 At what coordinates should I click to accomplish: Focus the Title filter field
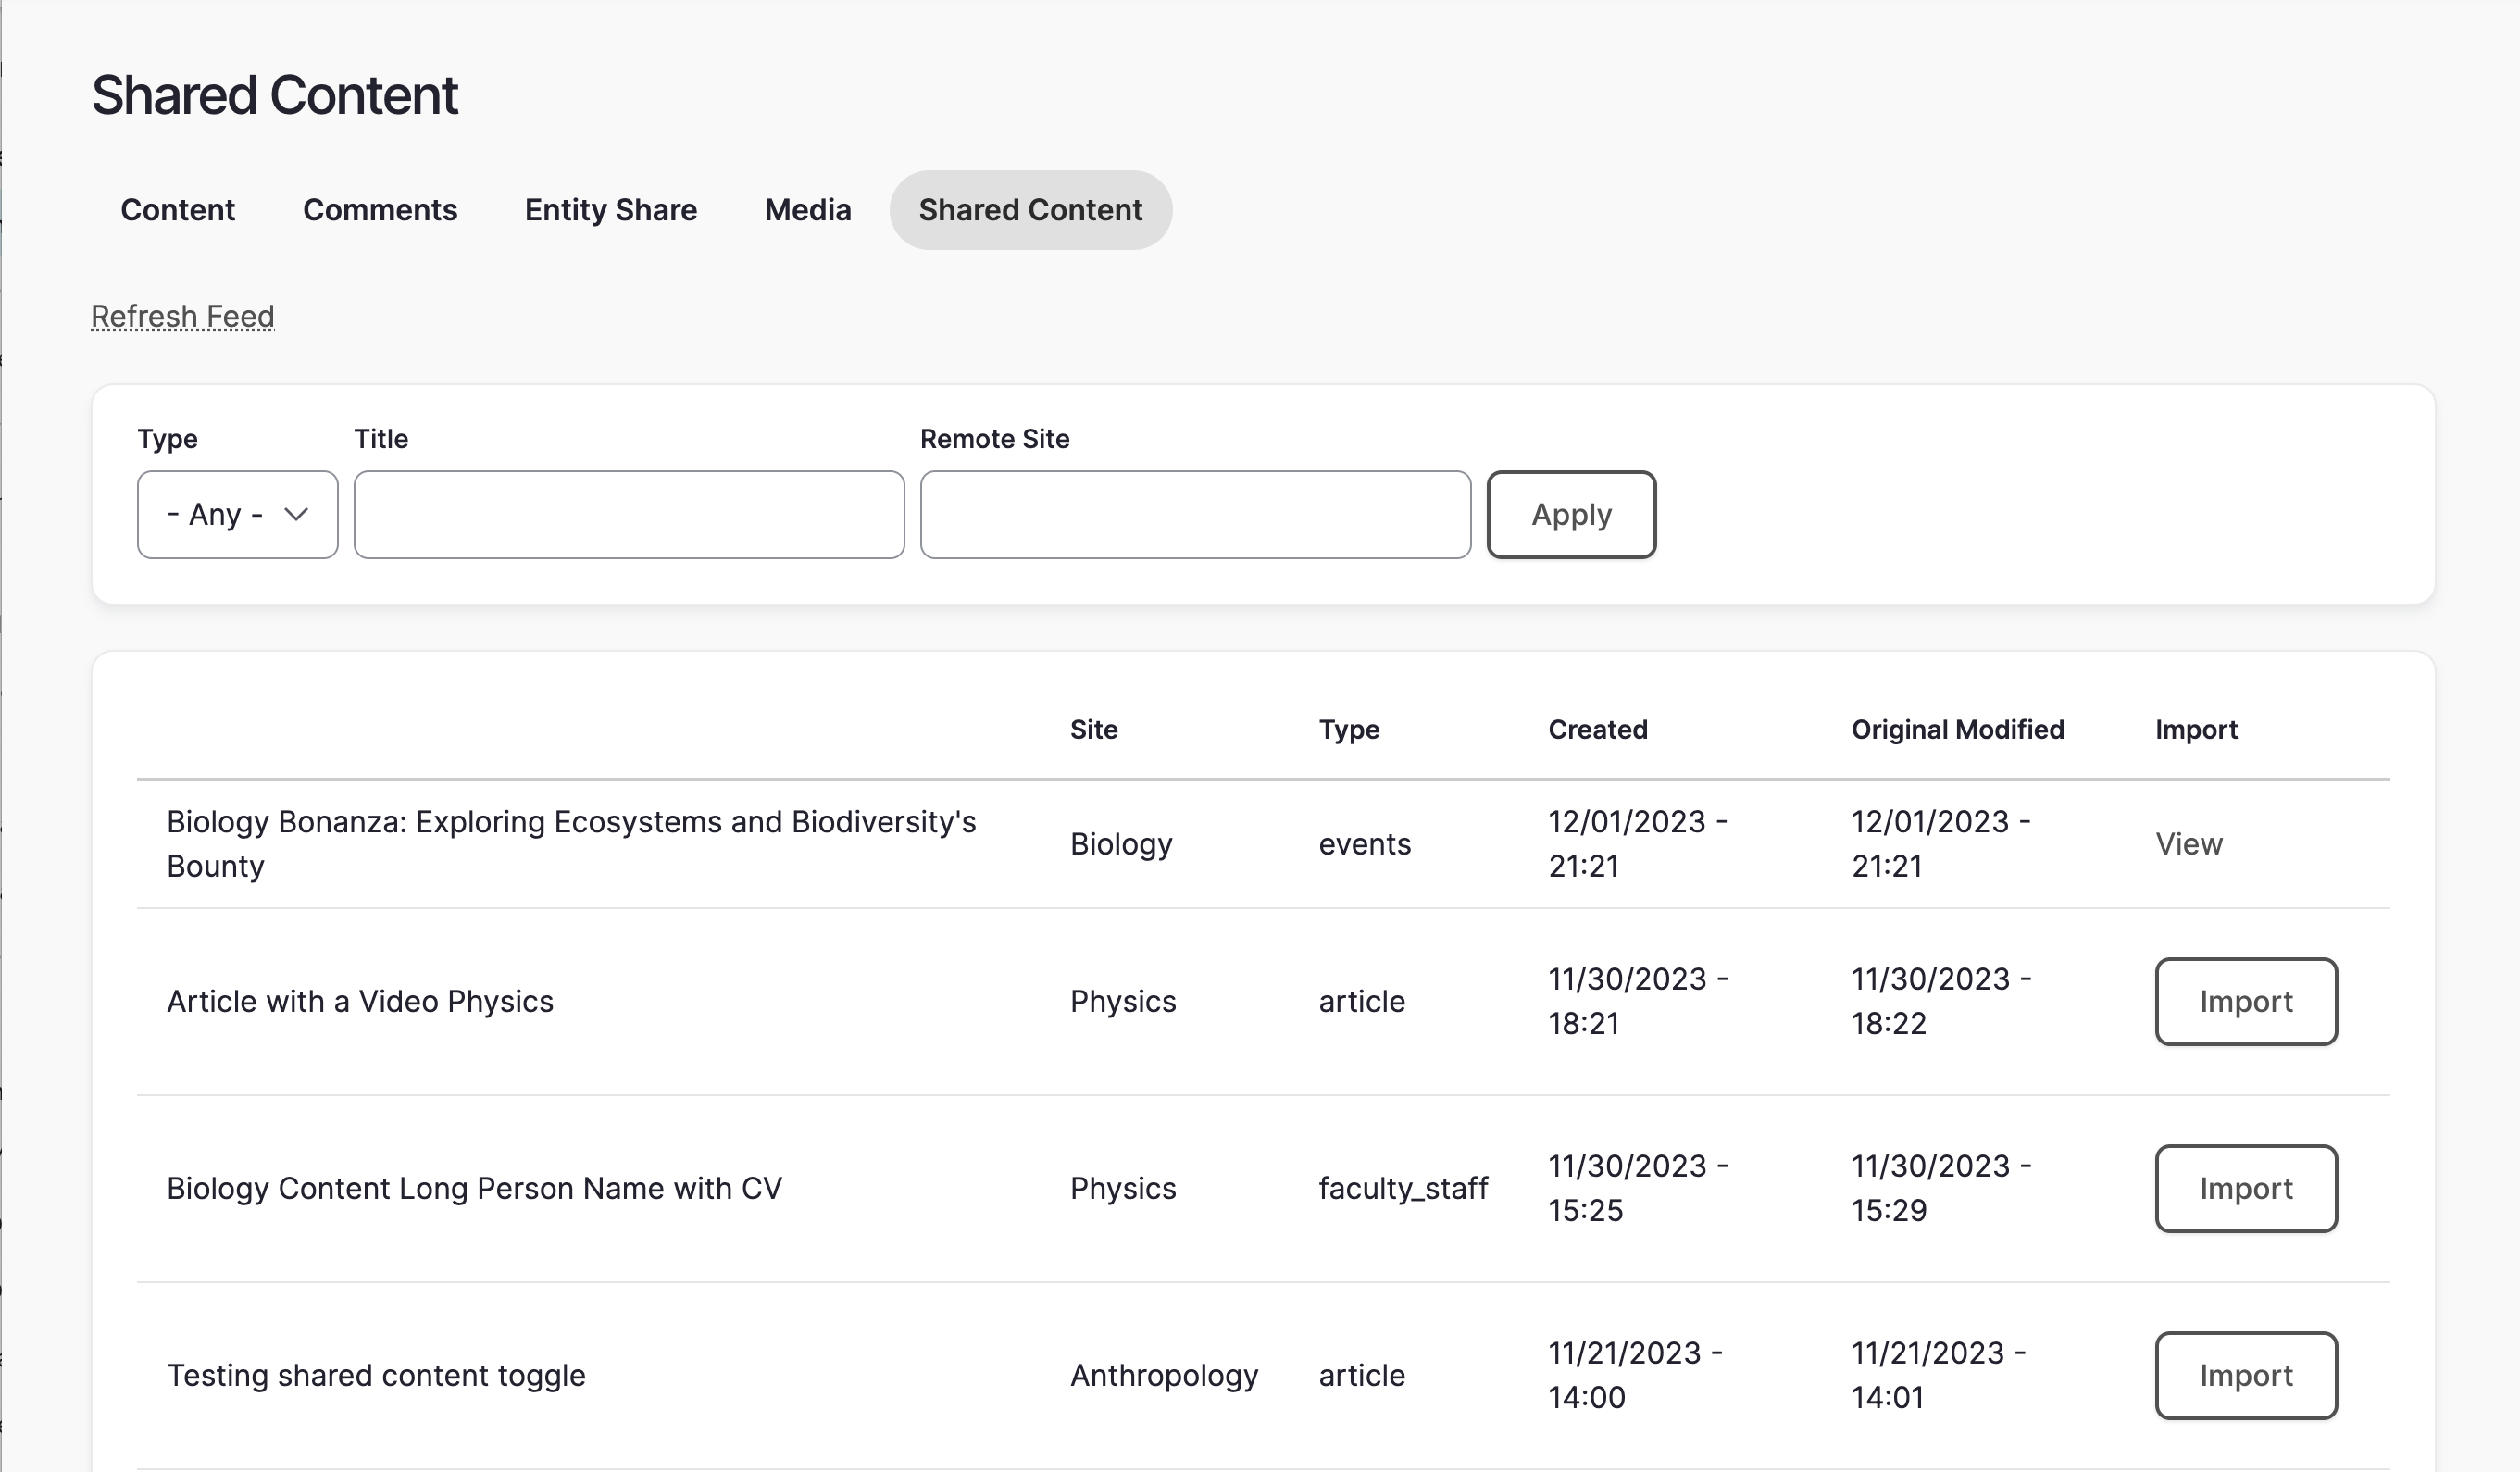click(629, 515)
